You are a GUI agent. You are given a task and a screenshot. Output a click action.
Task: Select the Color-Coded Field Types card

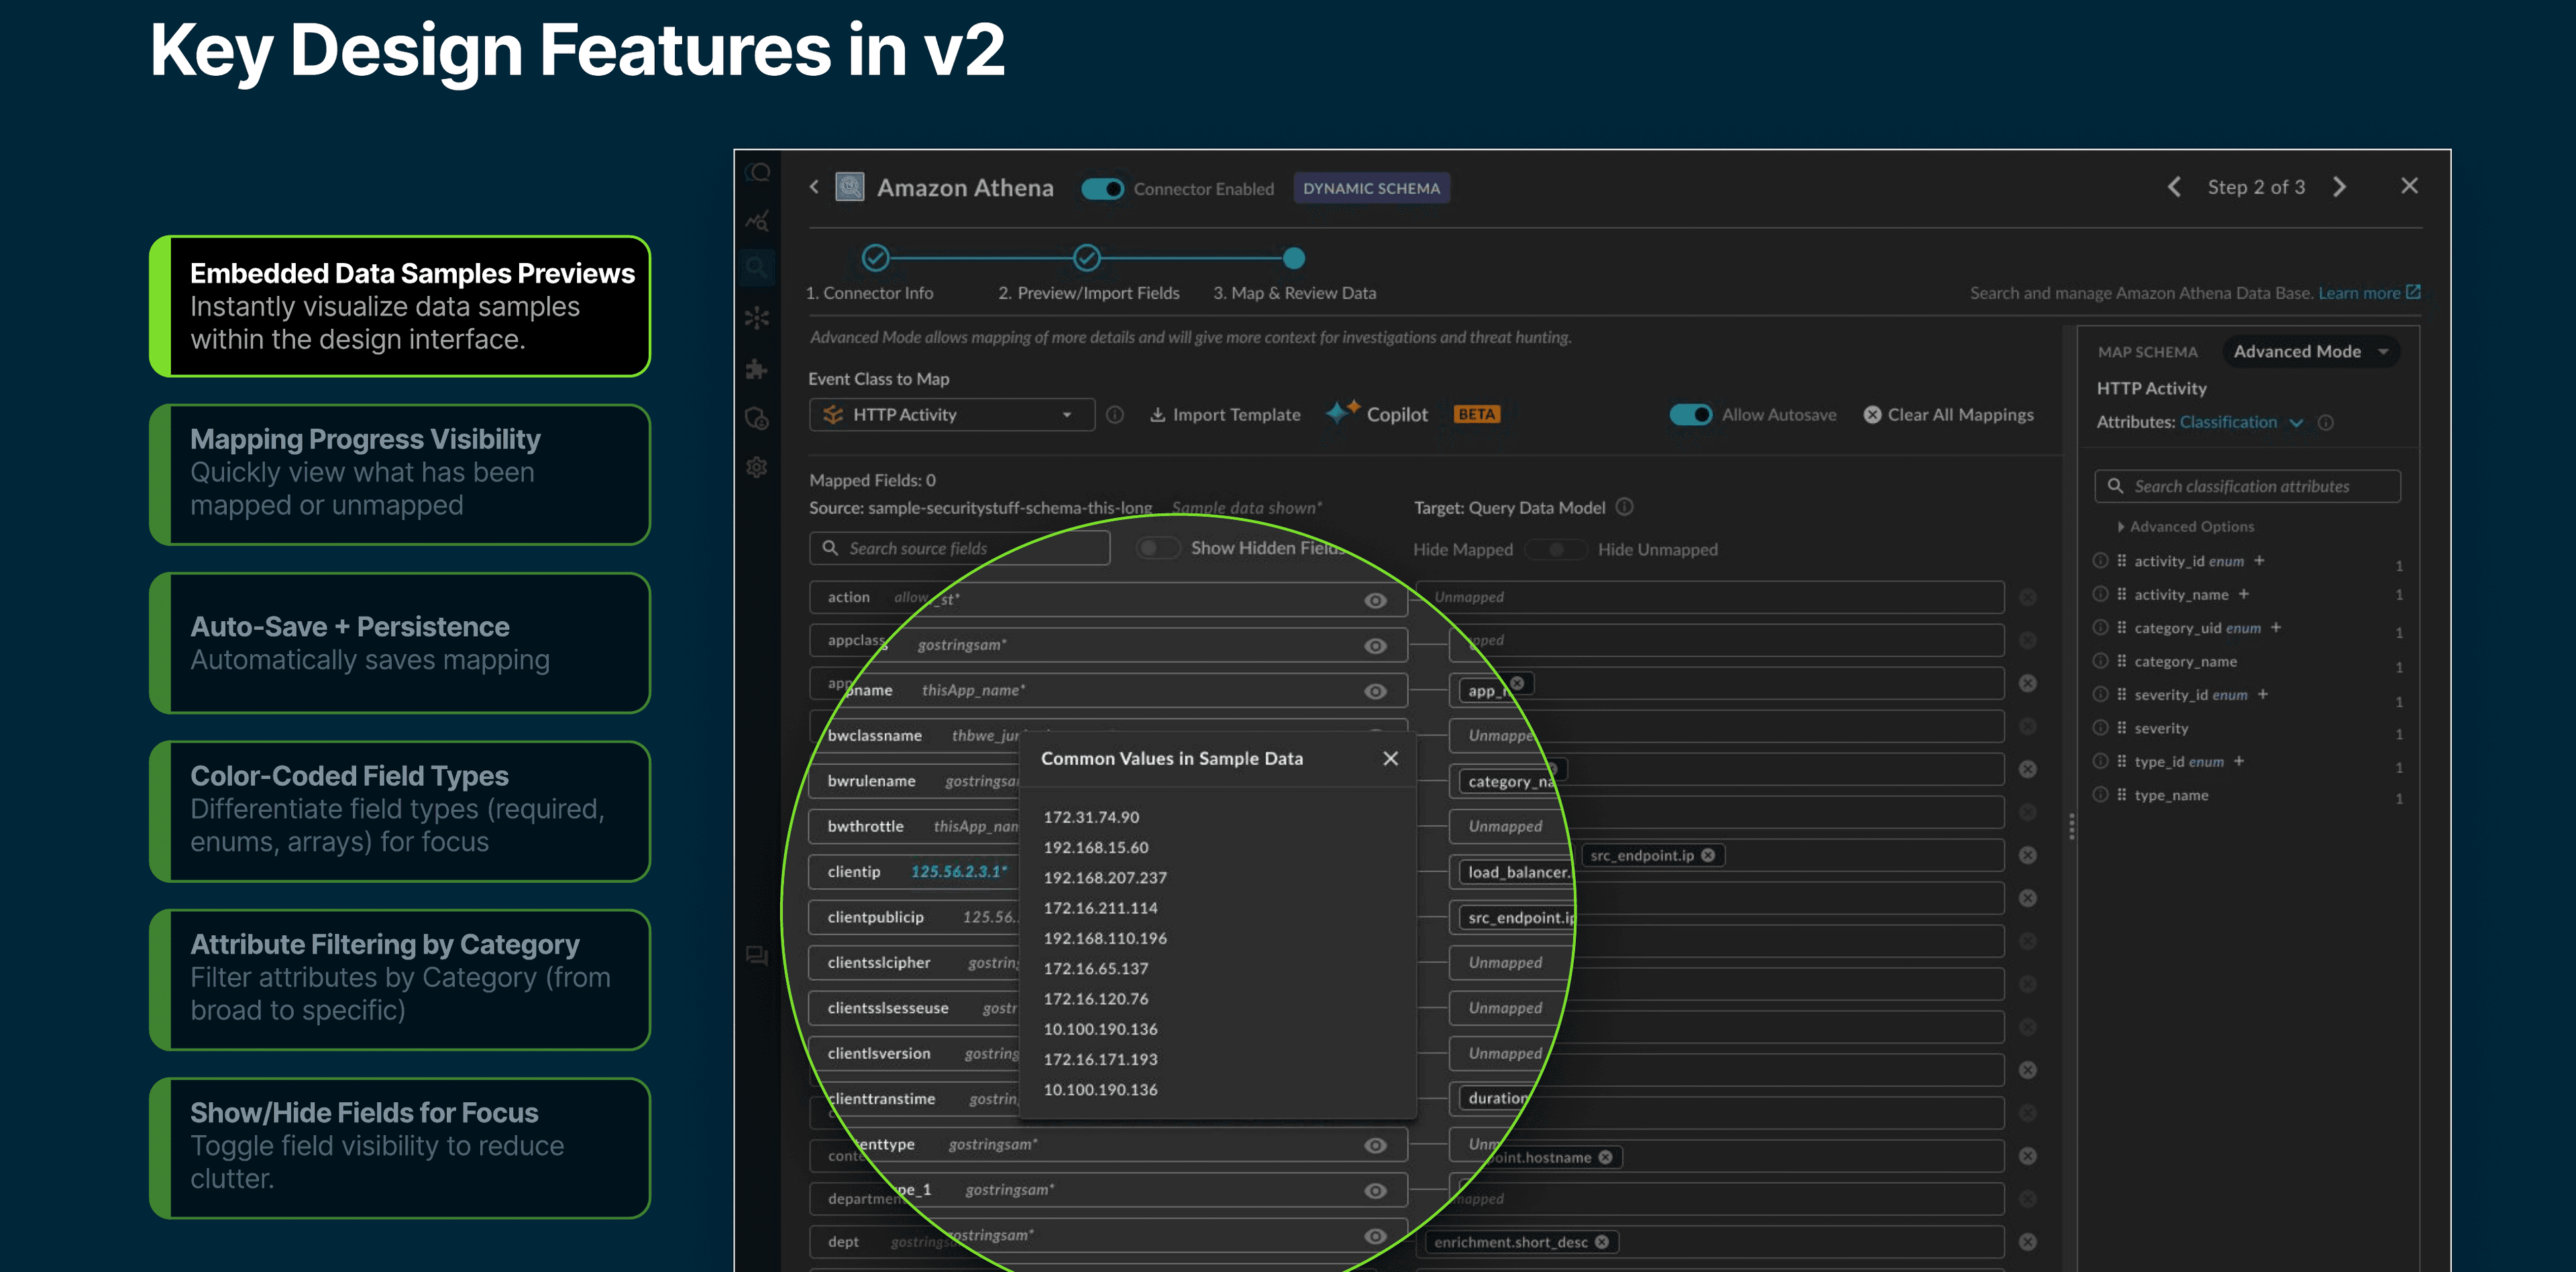[400, 811]
